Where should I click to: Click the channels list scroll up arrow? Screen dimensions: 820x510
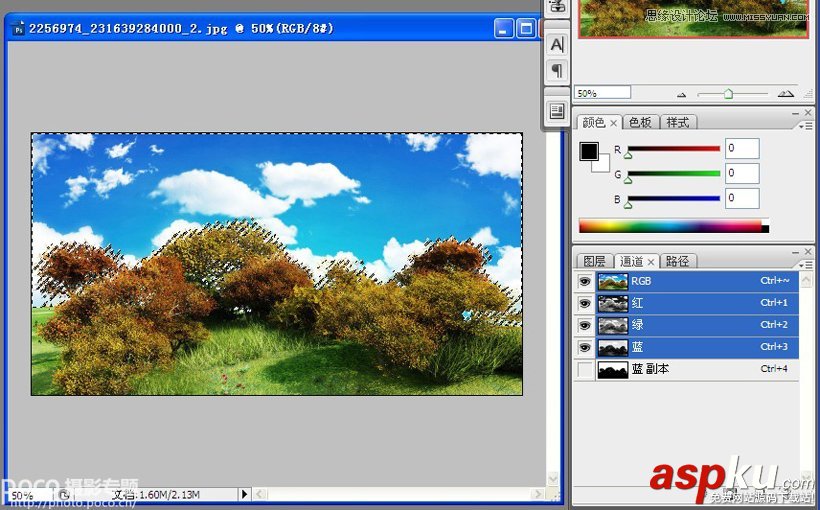tap(806, 280)
